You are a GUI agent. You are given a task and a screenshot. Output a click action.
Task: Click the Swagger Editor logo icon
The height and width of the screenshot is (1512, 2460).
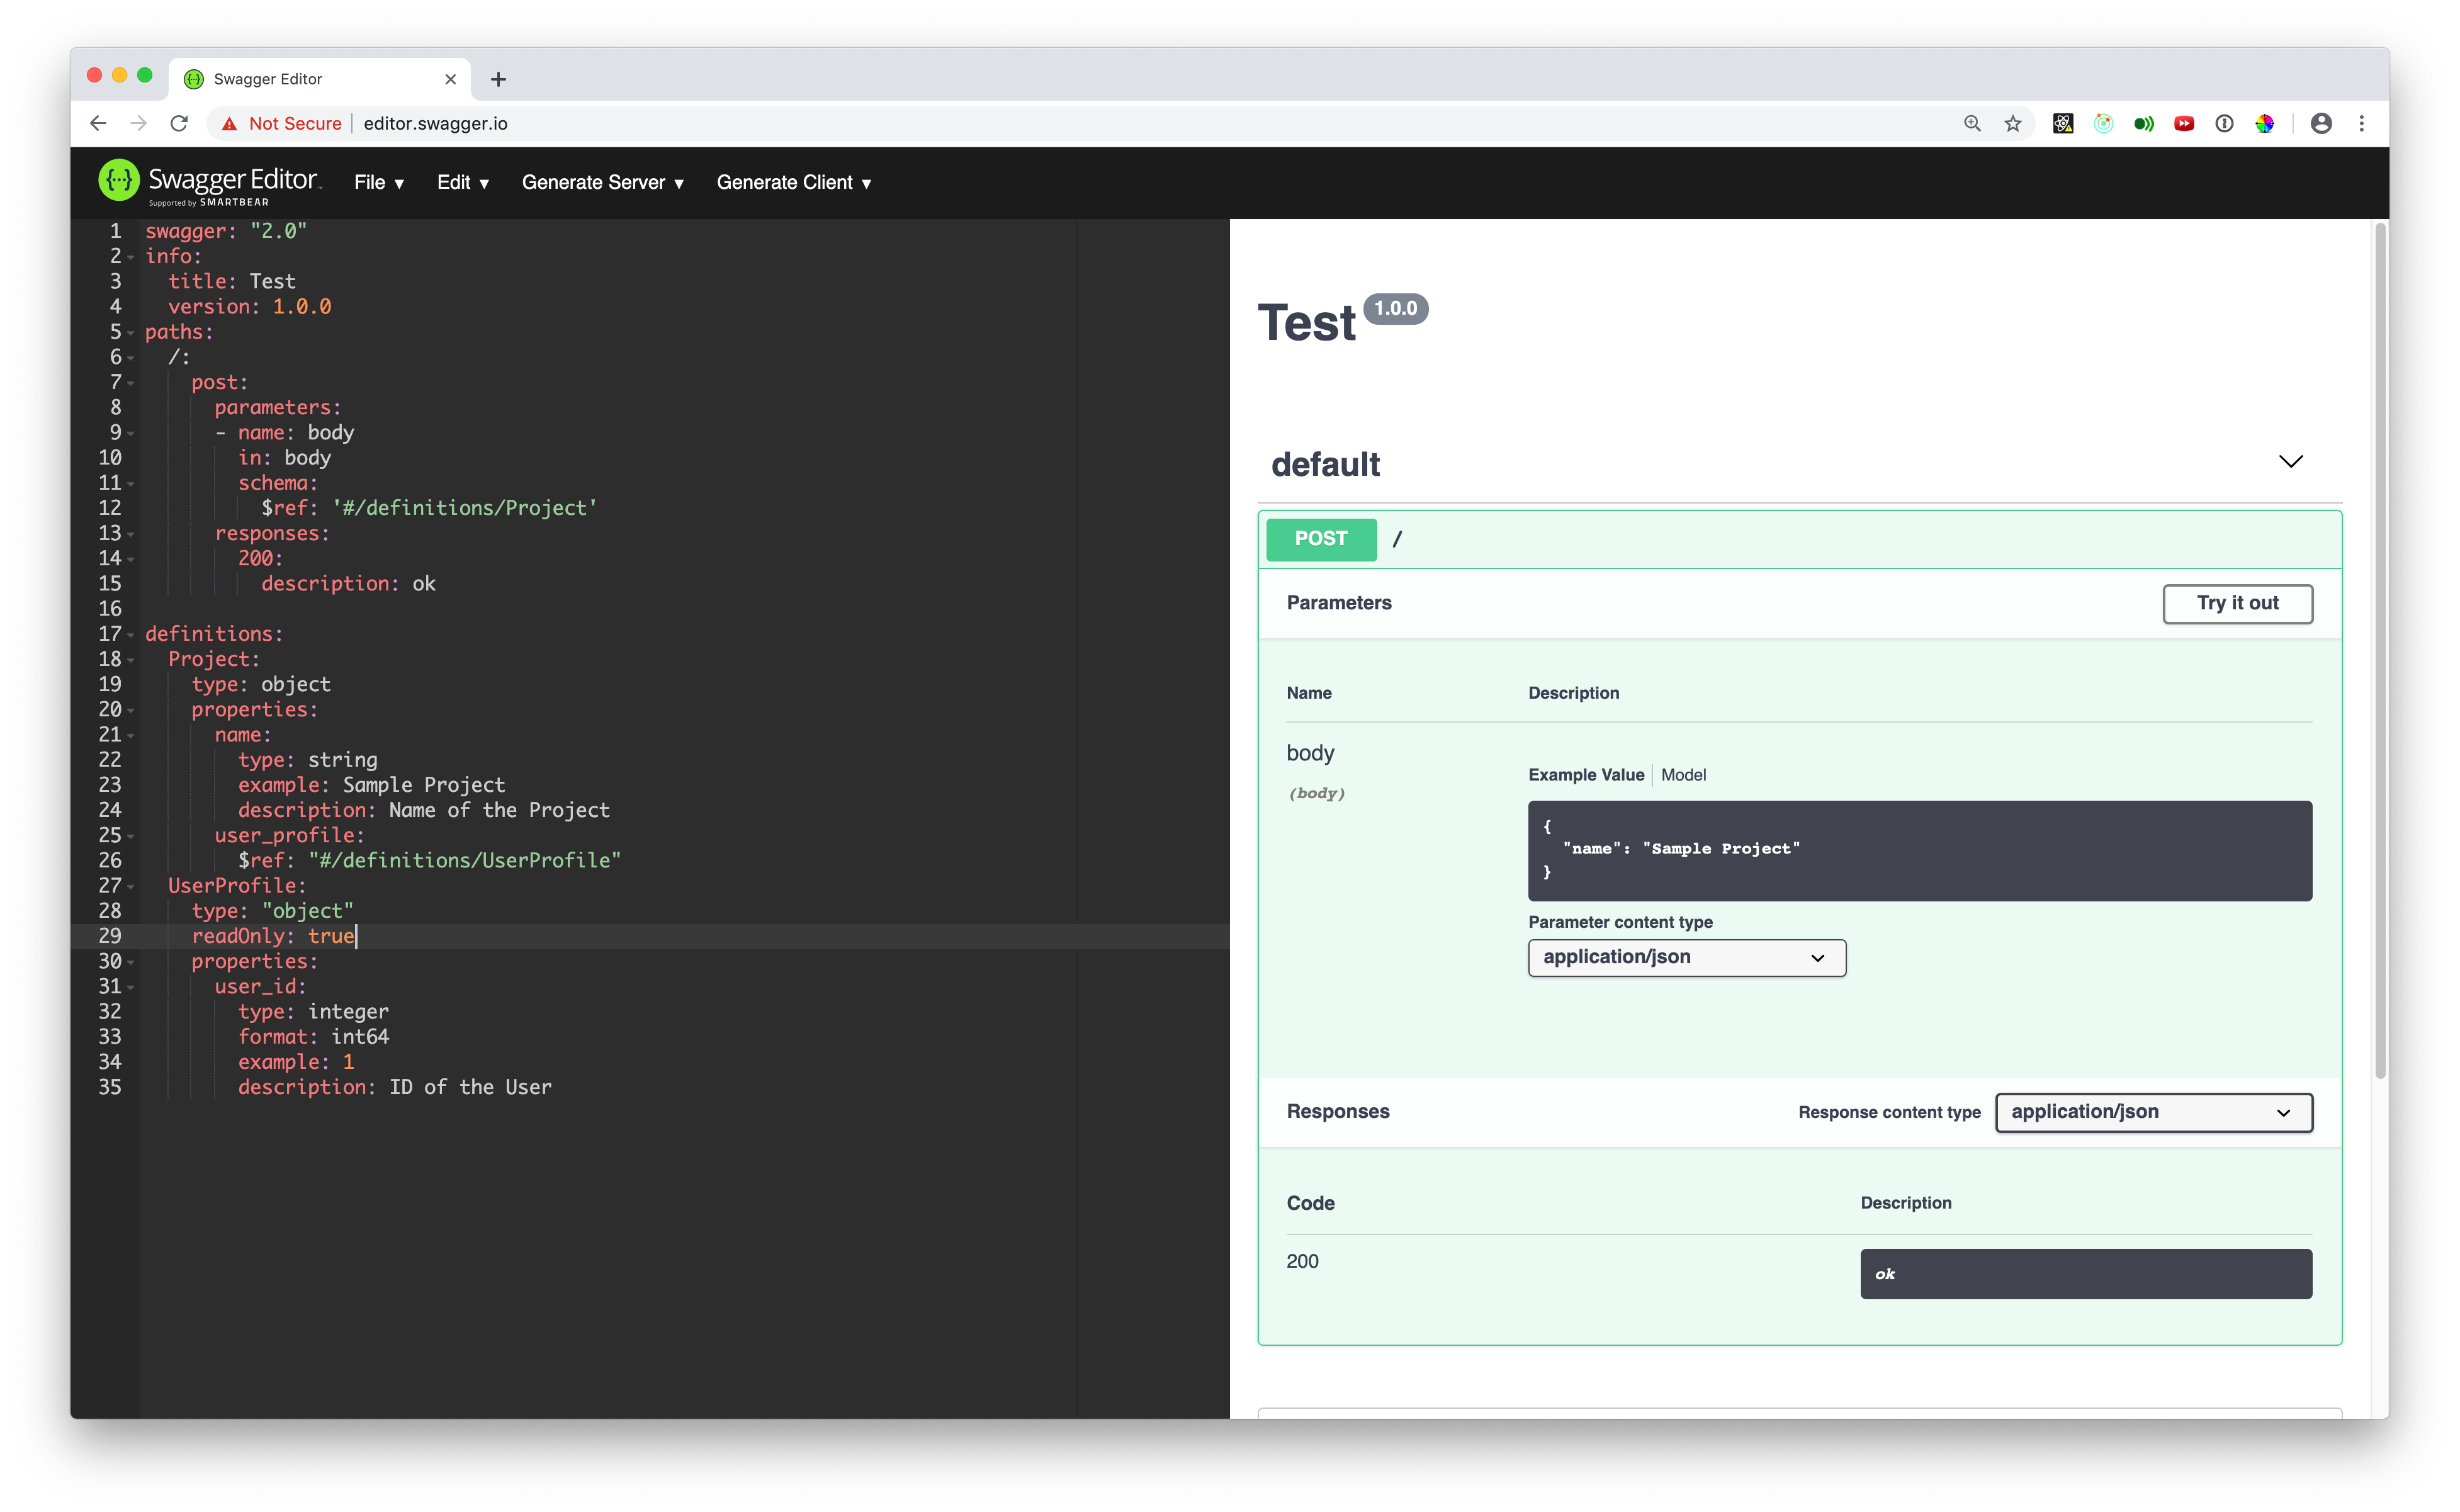click(119, 180)
